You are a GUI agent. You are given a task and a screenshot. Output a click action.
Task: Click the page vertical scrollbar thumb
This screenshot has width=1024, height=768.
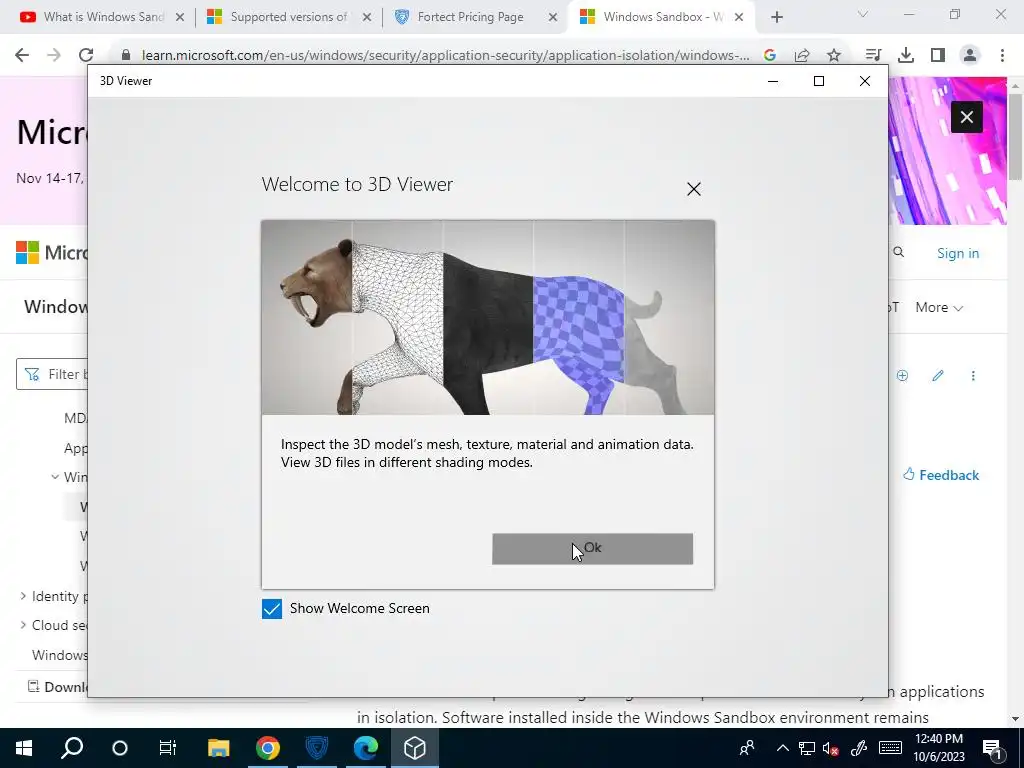coord(1015,137)
